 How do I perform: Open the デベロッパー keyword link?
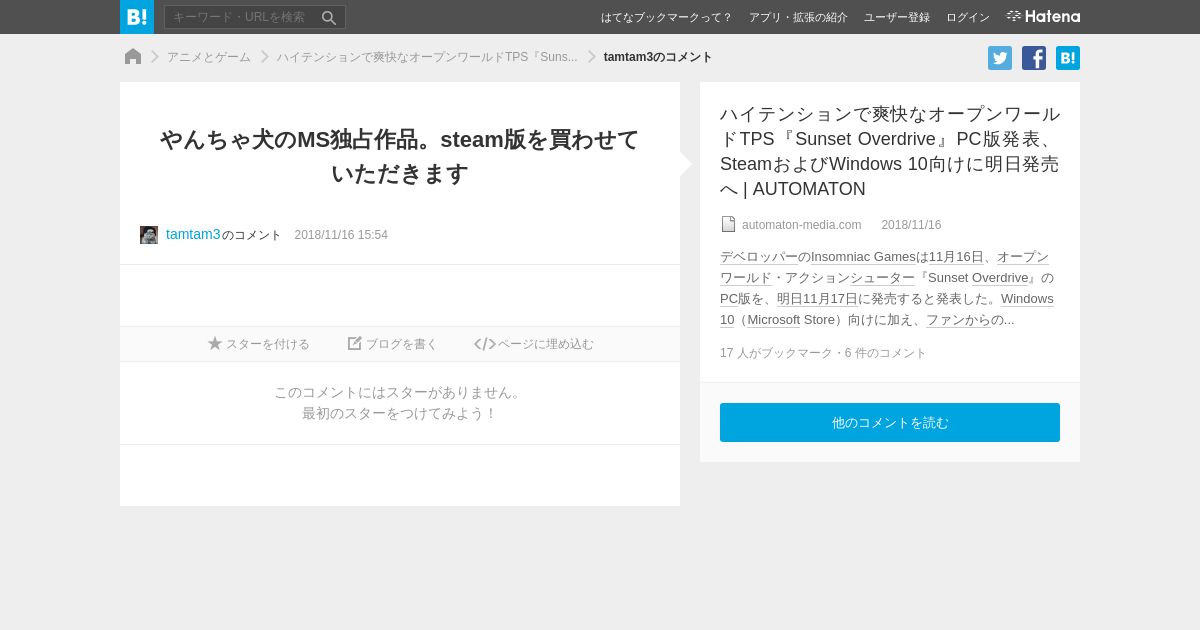pos(759,257)
